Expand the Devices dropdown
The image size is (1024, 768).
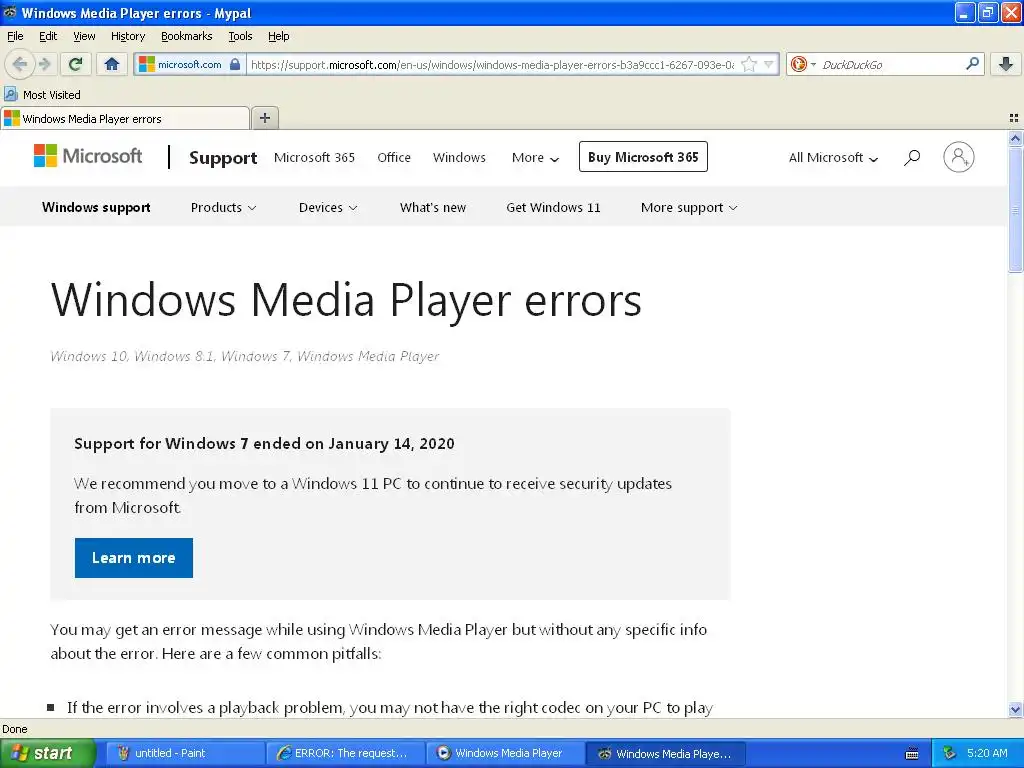coord(328,207)
